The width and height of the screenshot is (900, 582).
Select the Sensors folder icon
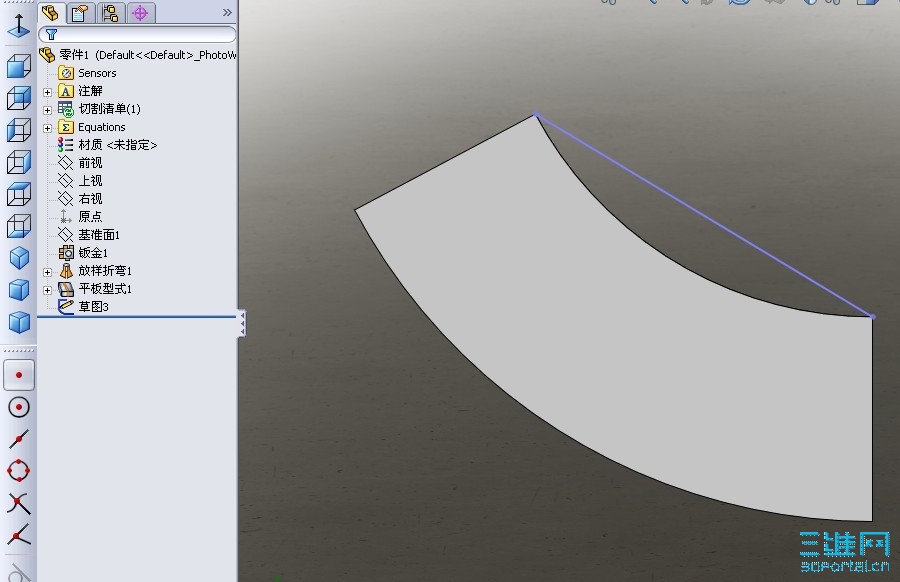coord(66,73)
